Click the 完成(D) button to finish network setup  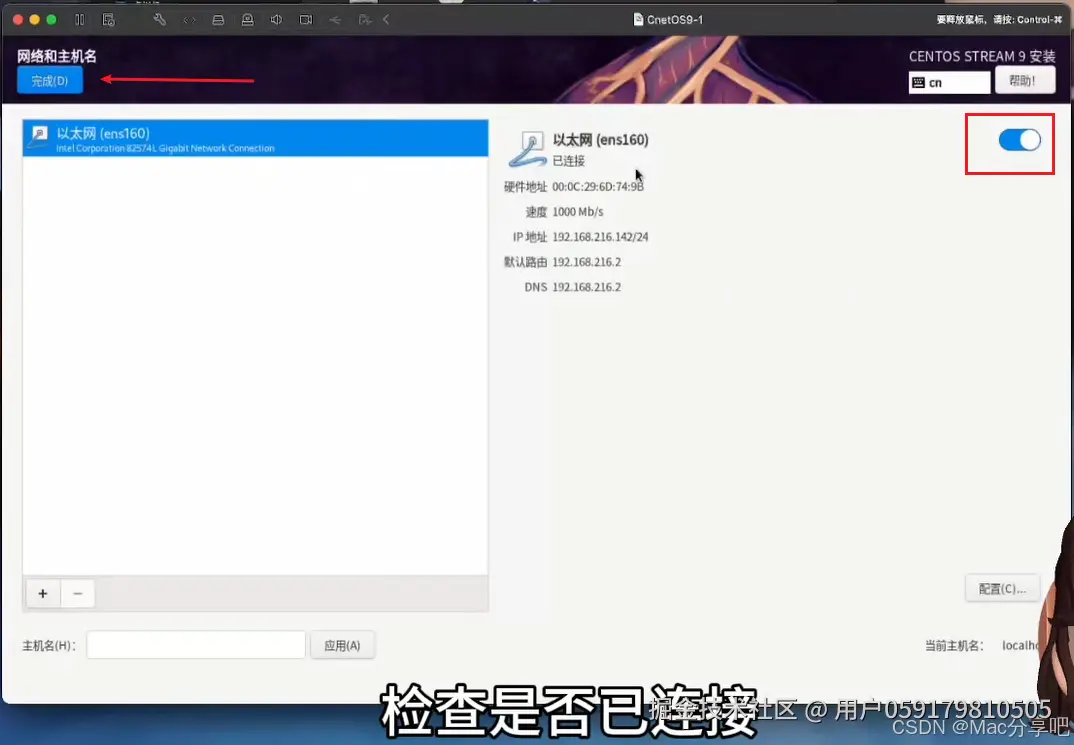point(49,81)
